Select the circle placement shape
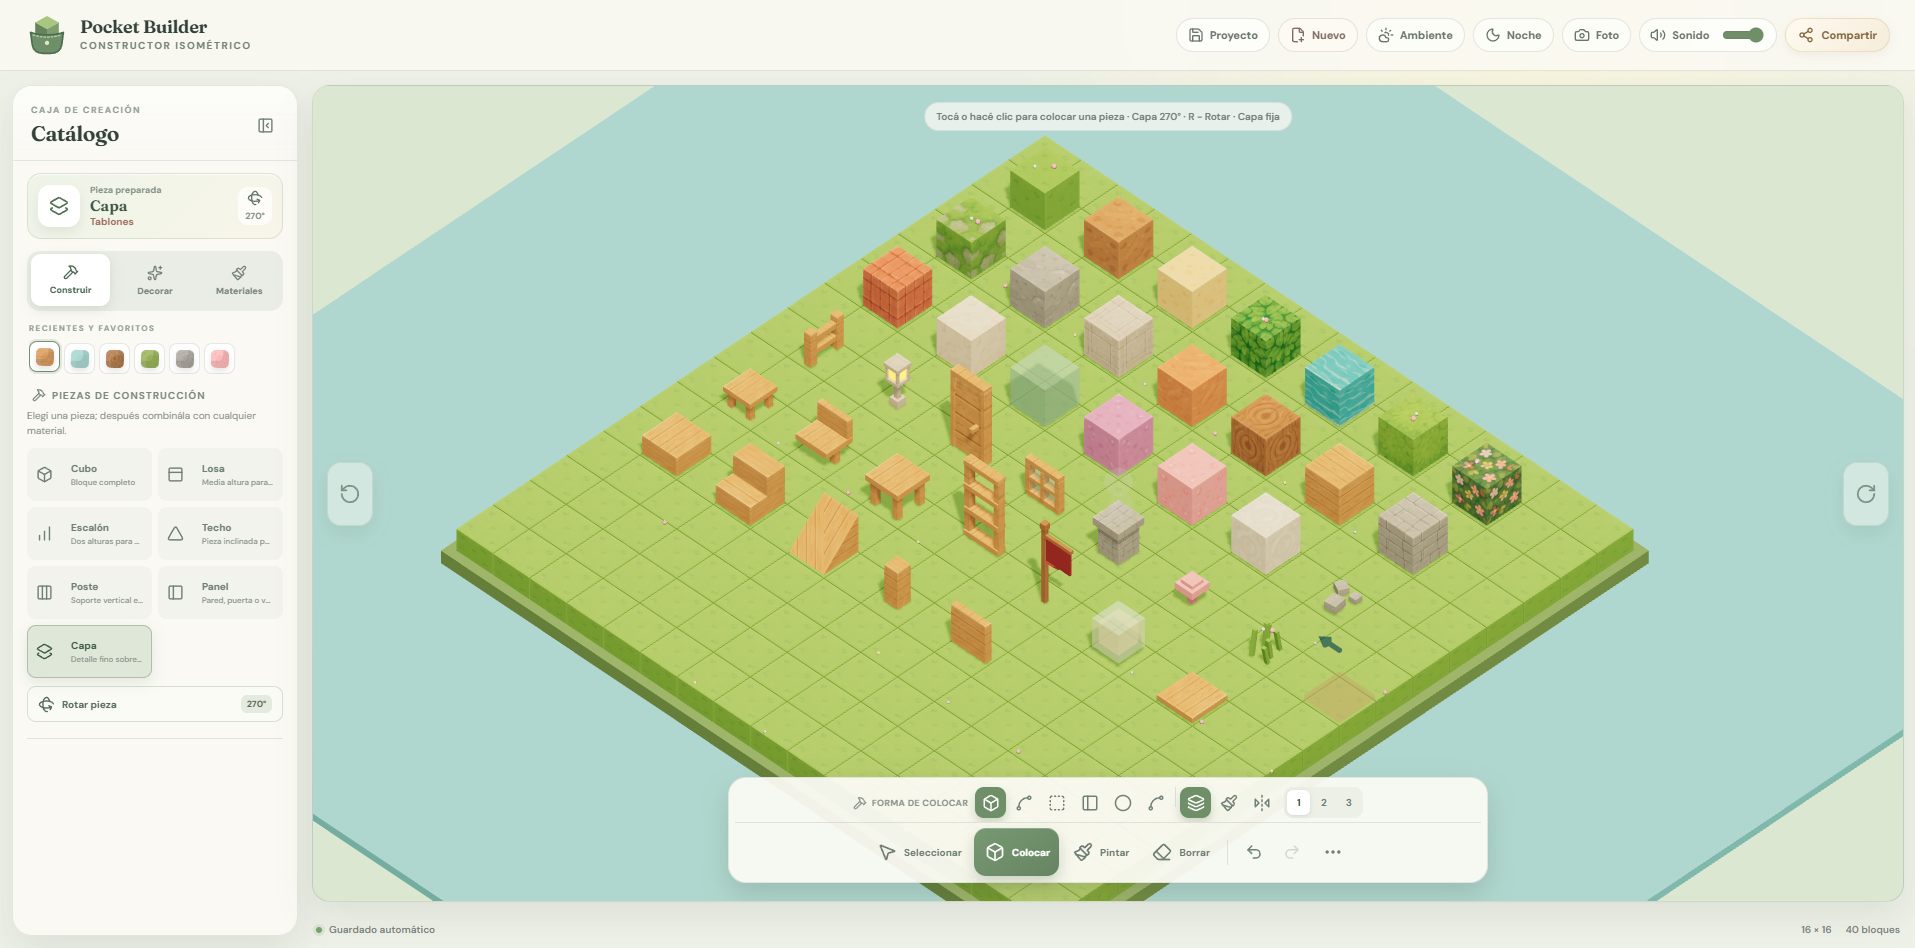 tap(1123, 803)
